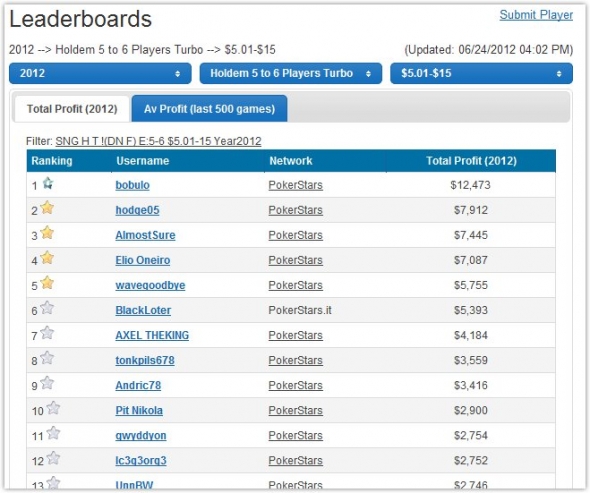The image size is (590, 493).
Task: Expand the Holdem 5 to 6 Players Turbo dropdown
Action: (290, 73)
